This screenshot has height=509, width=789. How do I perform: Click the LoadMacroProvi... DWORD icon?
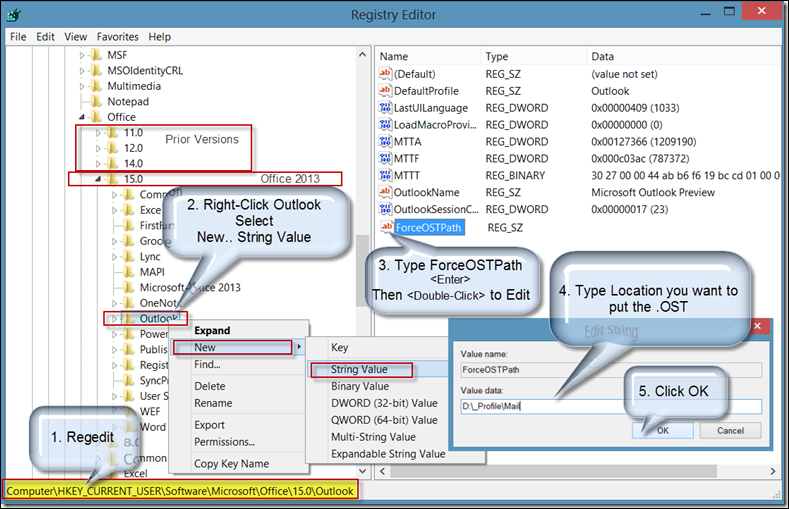coord(385,124)
